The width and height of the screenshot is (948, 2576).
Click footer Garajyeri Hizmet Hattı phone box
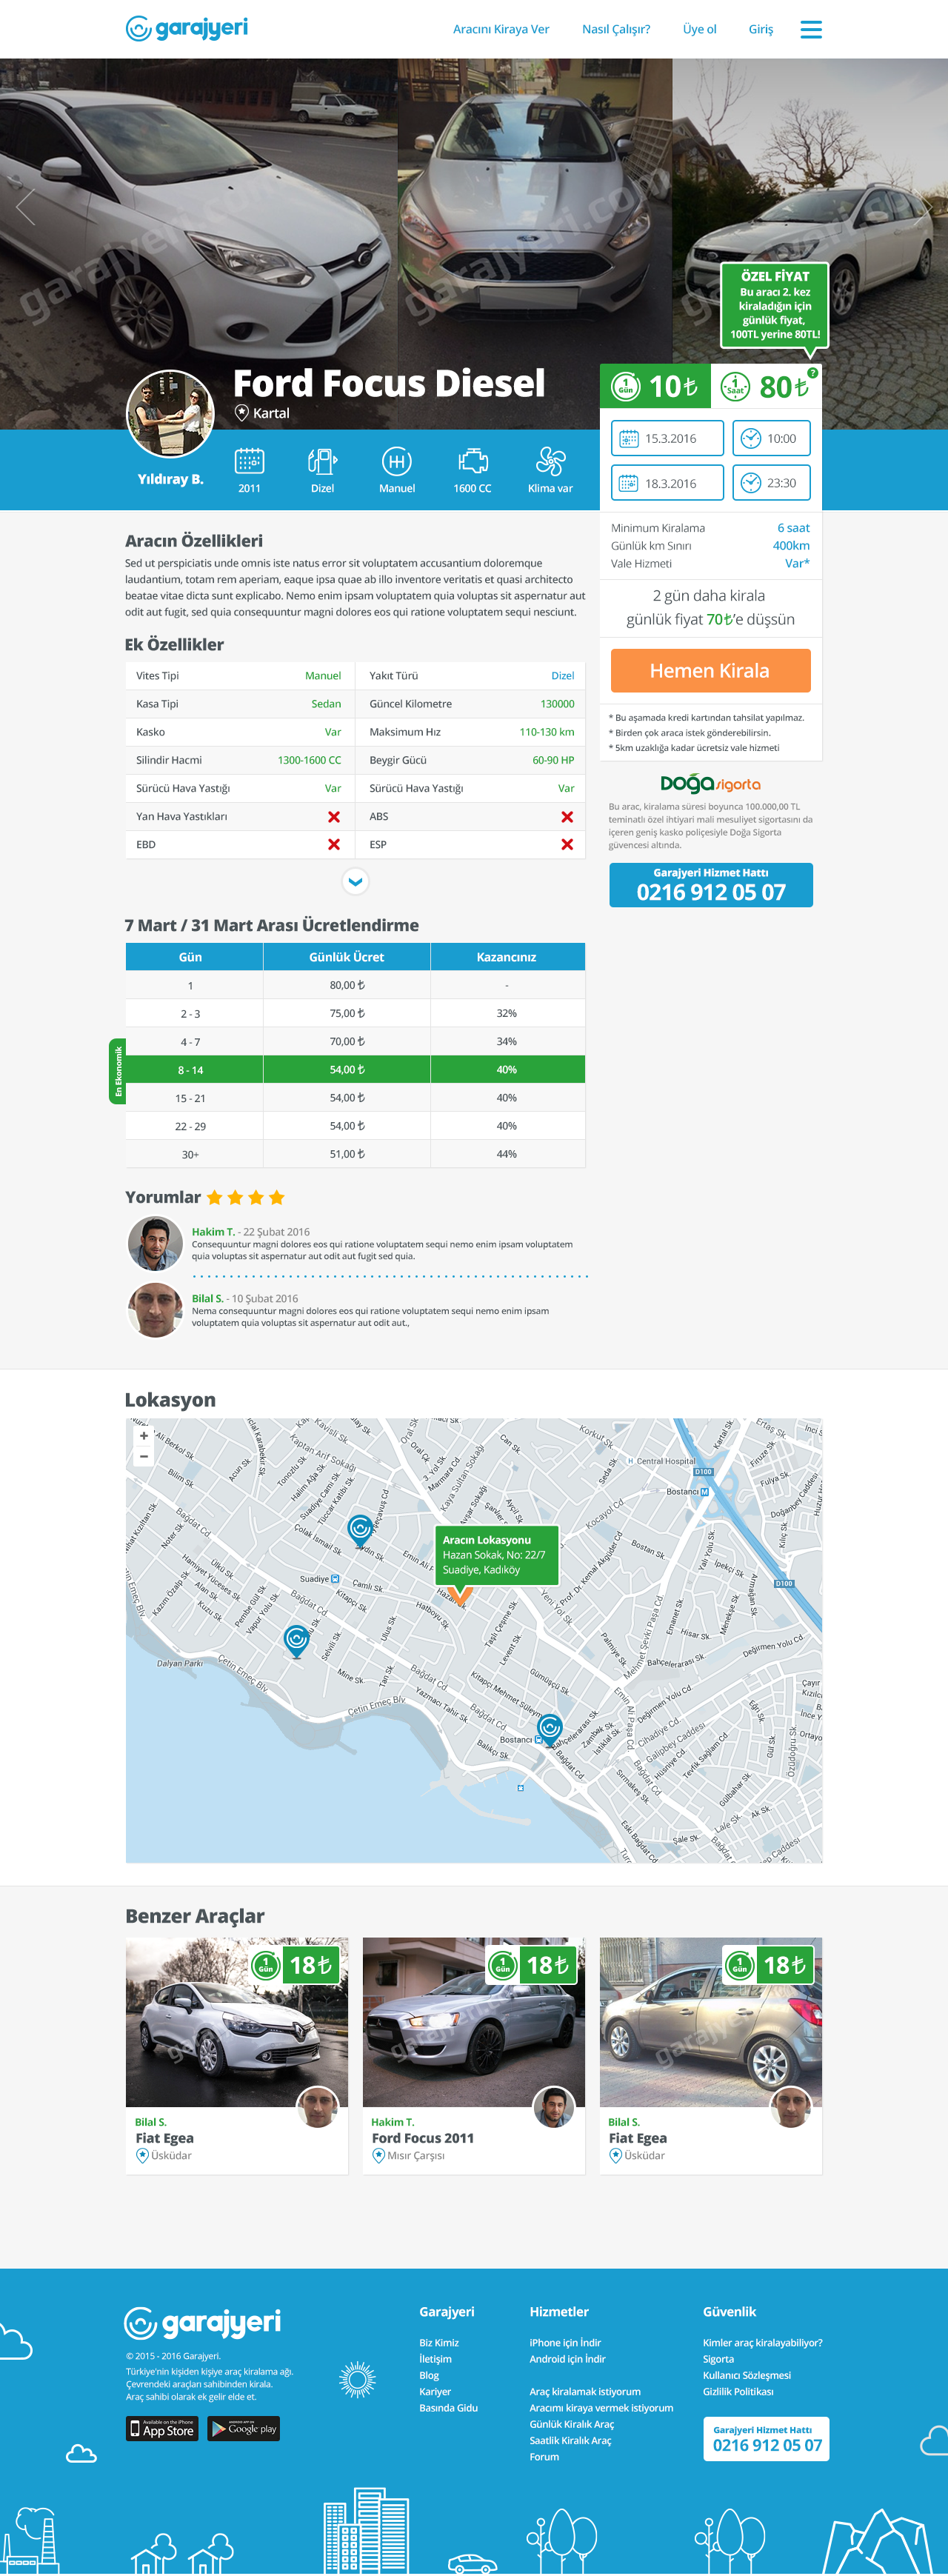(766, 2439)
